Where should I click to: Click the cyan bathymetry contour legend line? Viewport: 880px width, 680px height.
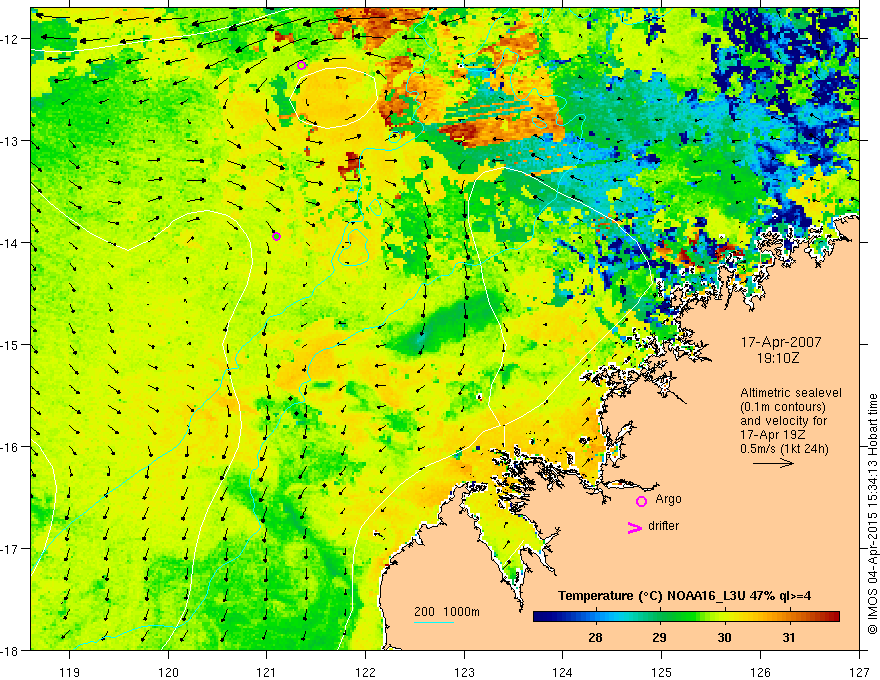434,622
